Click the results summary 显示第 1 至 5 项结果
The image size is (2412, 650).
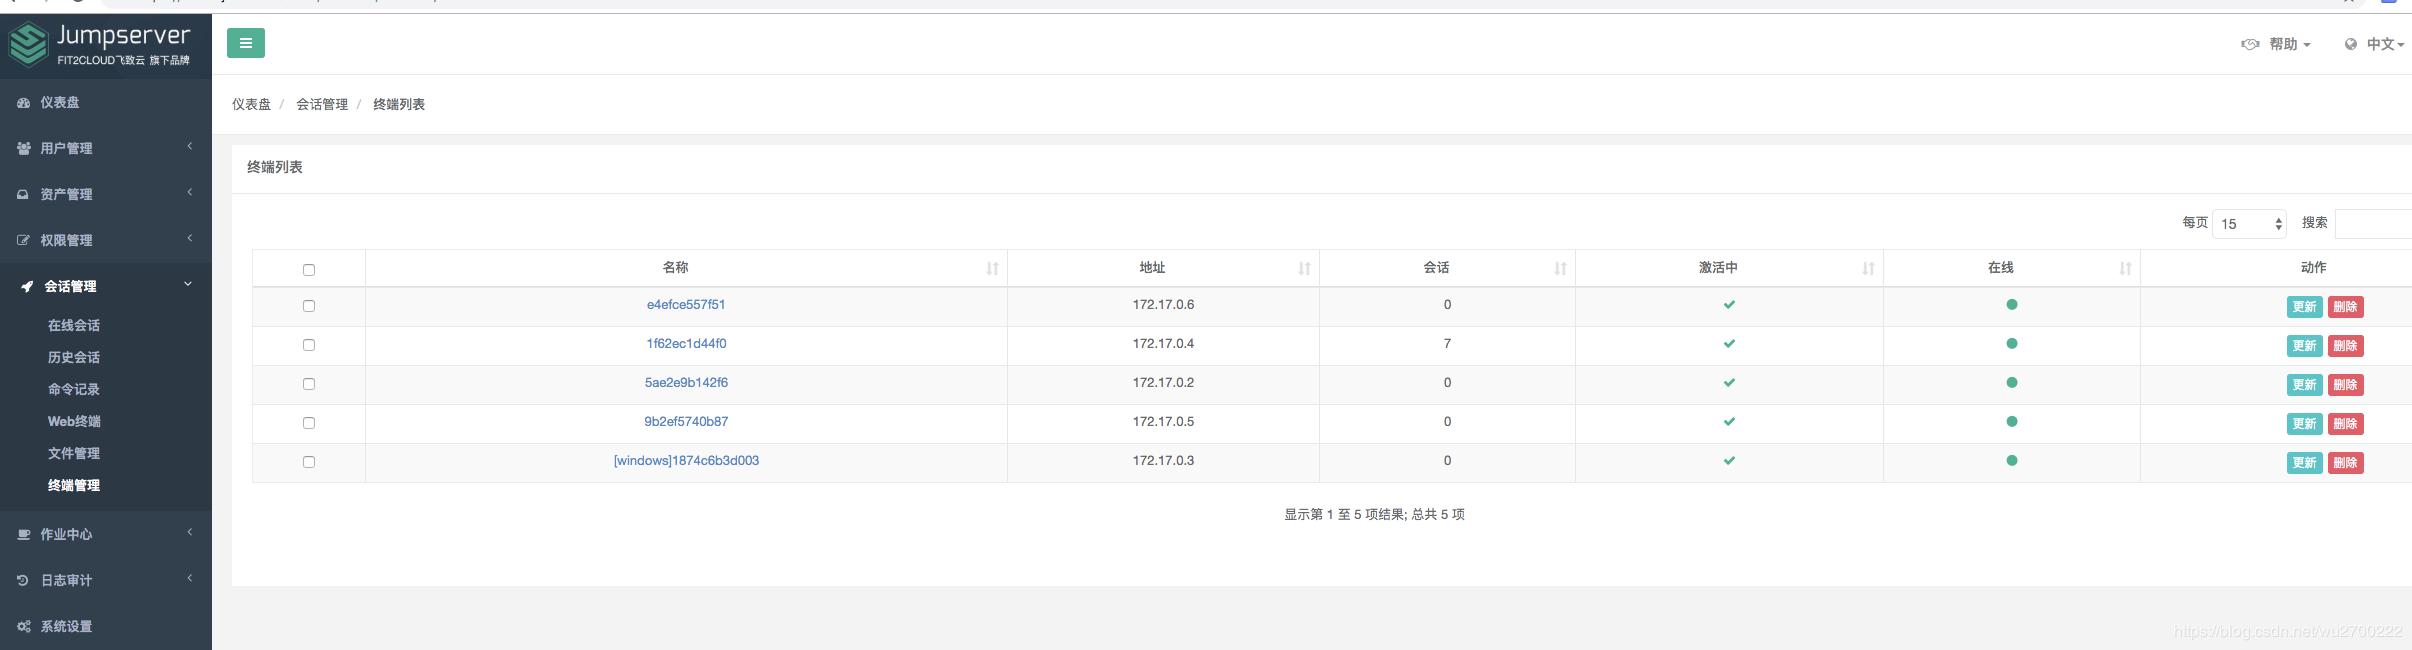pyautogui.click(x=1345, y=514)
